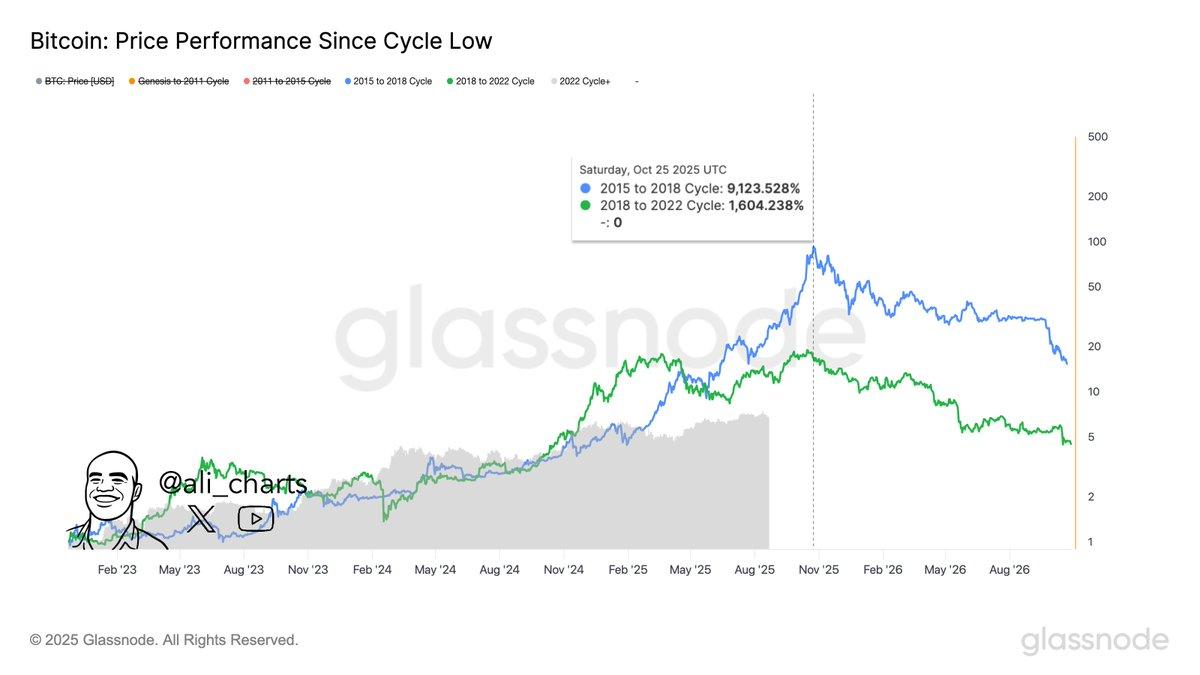Toggle the 2022 Cycle+ legend entry

coord(580,81)
